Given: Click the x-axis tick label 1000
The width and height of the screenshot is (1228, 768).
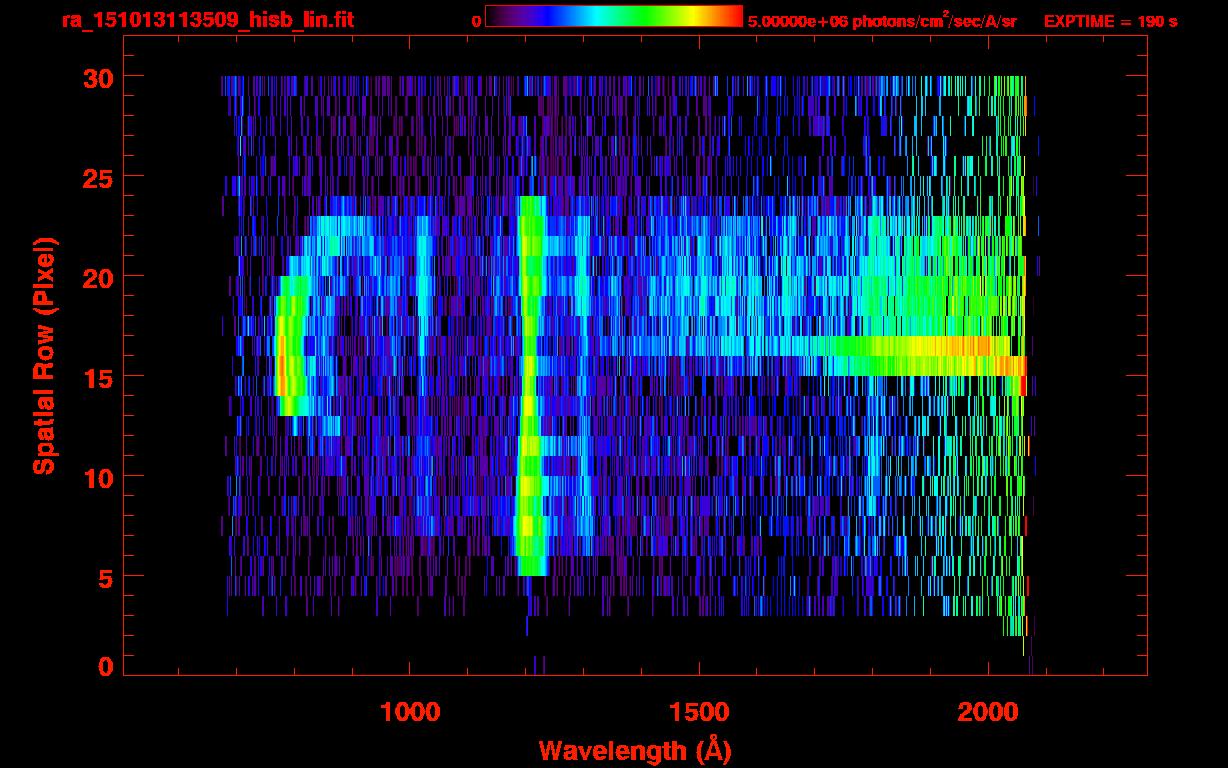Looking at the screenshot, I should tap(410, 712).
